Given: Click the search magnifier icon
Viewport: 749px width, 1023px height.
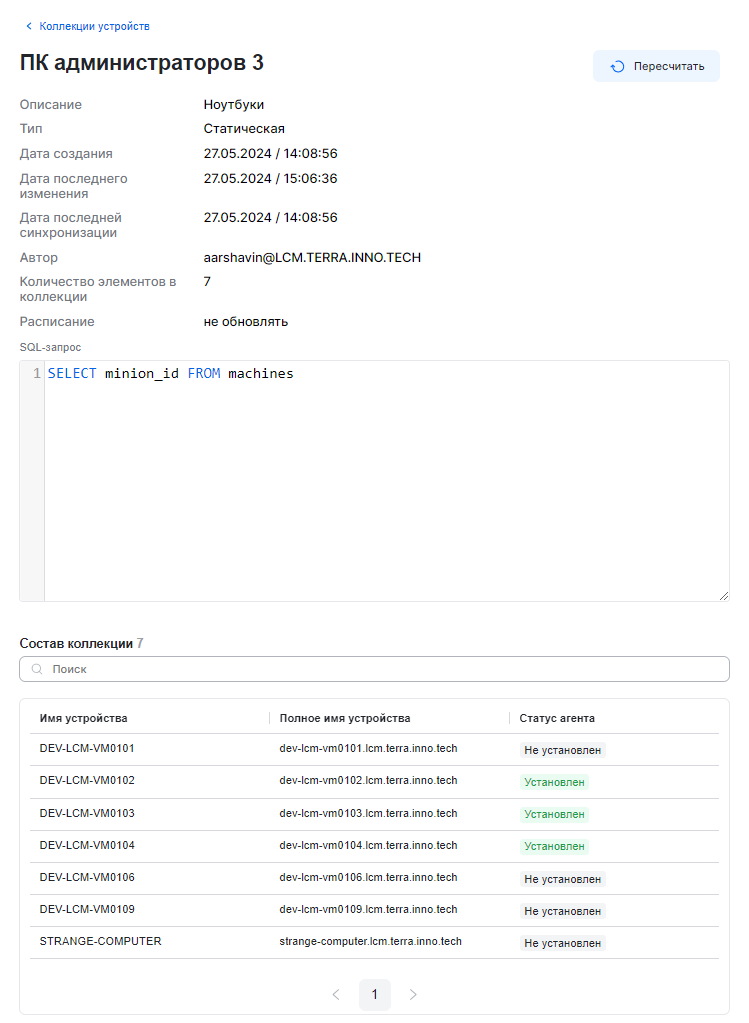Looking at the screenshot, I should (37, 669).
